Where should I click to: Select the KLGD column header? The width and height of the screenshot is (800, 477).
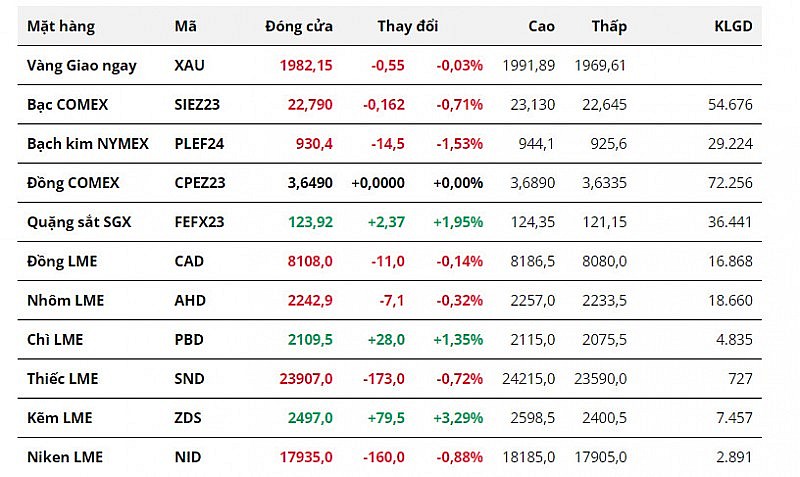coord(734,26)
